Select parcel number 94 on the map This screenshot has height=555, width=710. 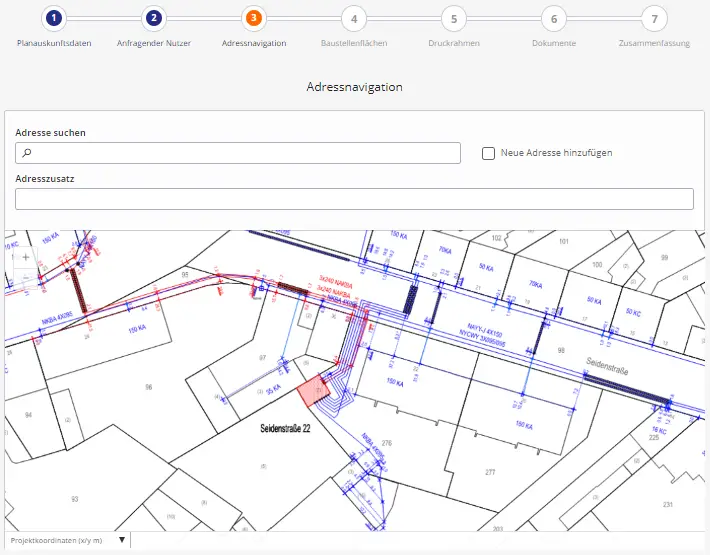29,415
